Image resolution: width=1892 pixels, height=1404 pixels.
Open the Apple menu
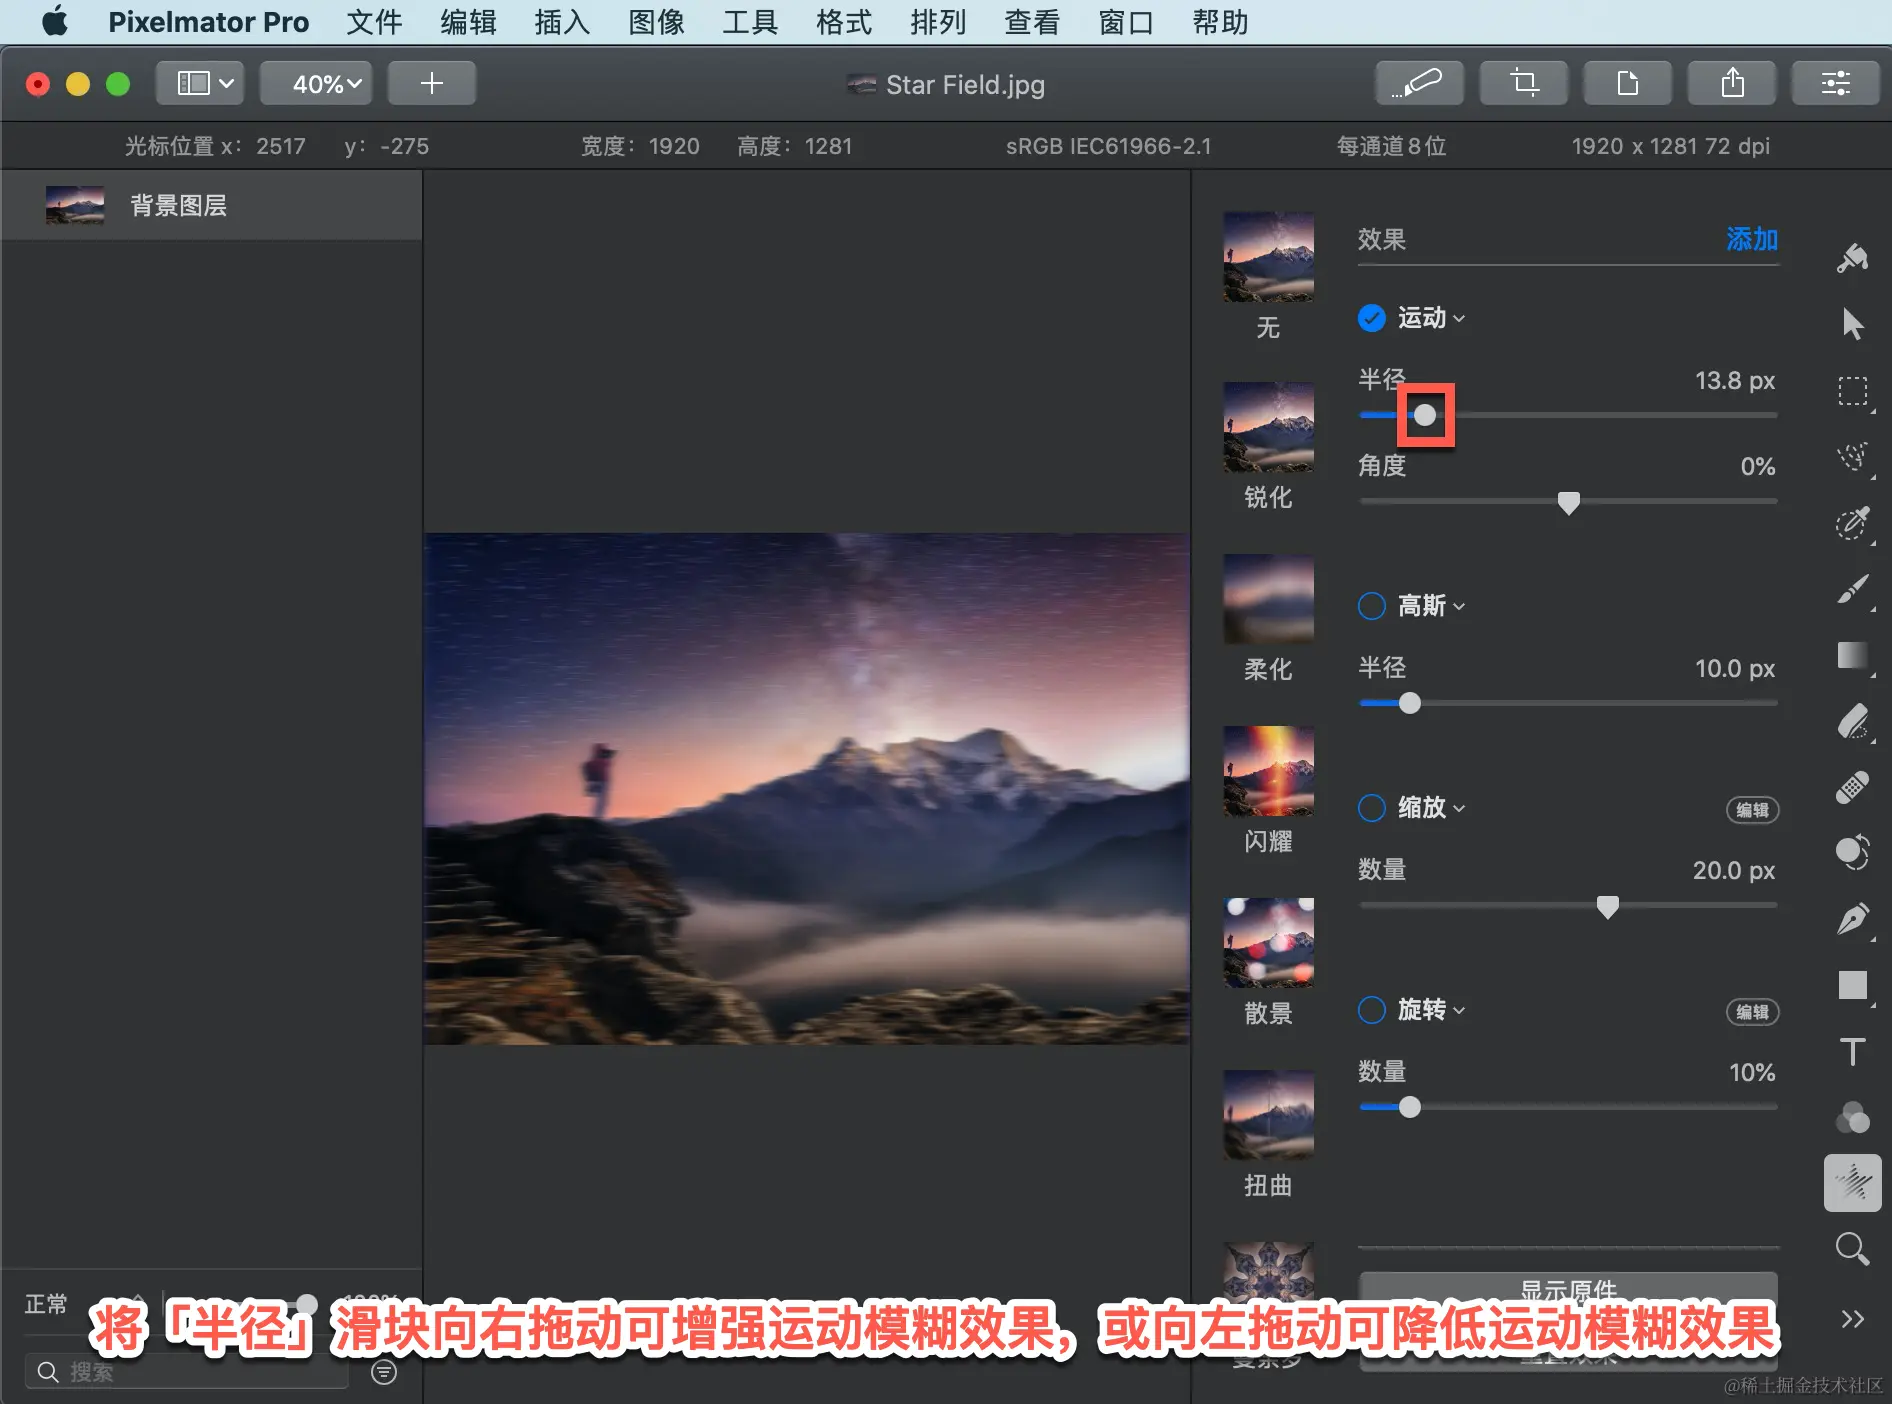tap(55, 21)
